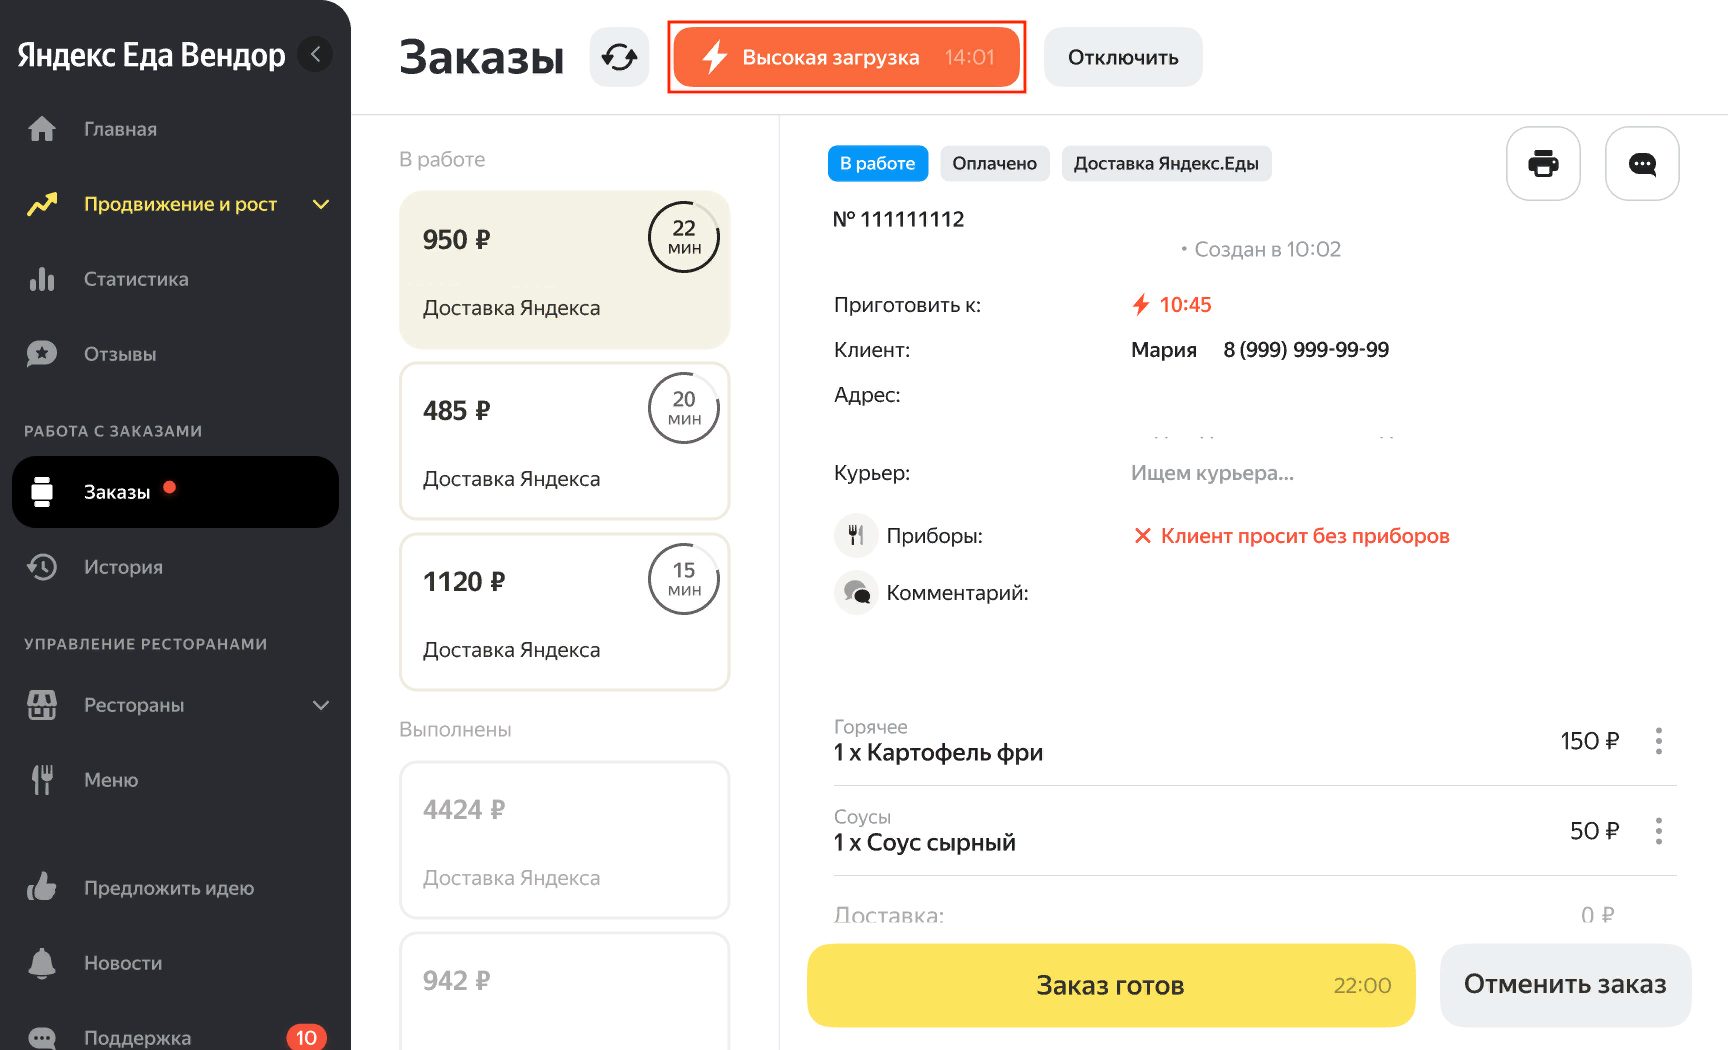
Task: Select the 485 ₽ order card
Action: [564, 441]
